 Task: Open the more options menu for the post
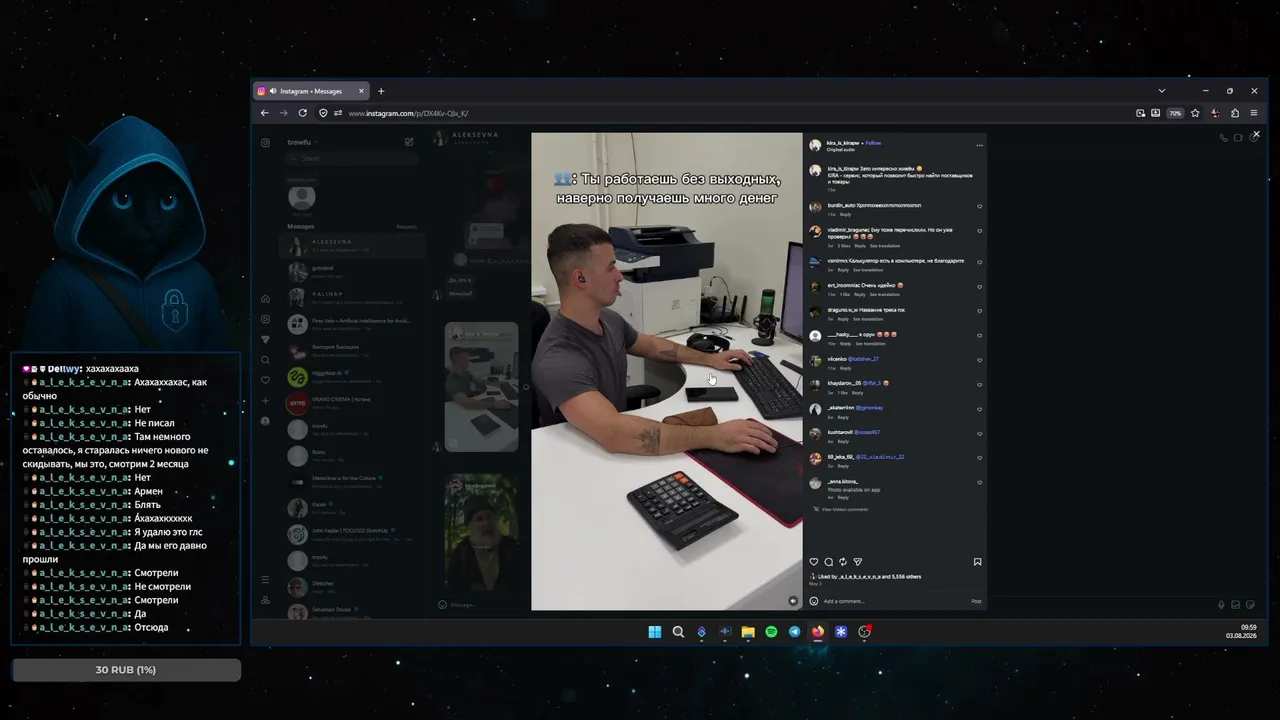[x=979, y=146]
